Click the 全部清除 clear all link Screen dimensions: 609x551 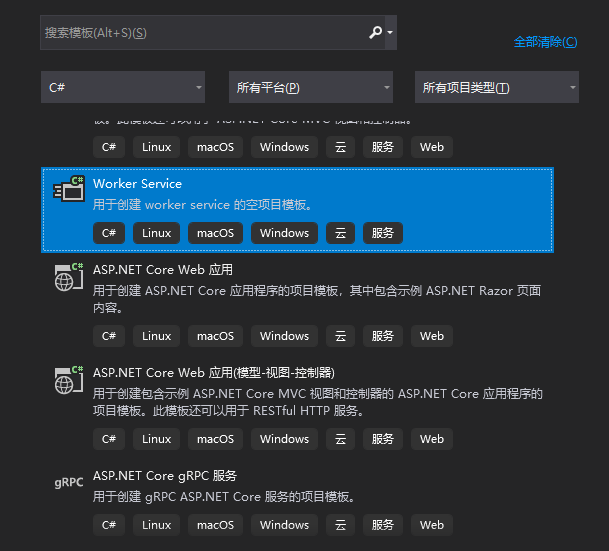pos(545,42)
